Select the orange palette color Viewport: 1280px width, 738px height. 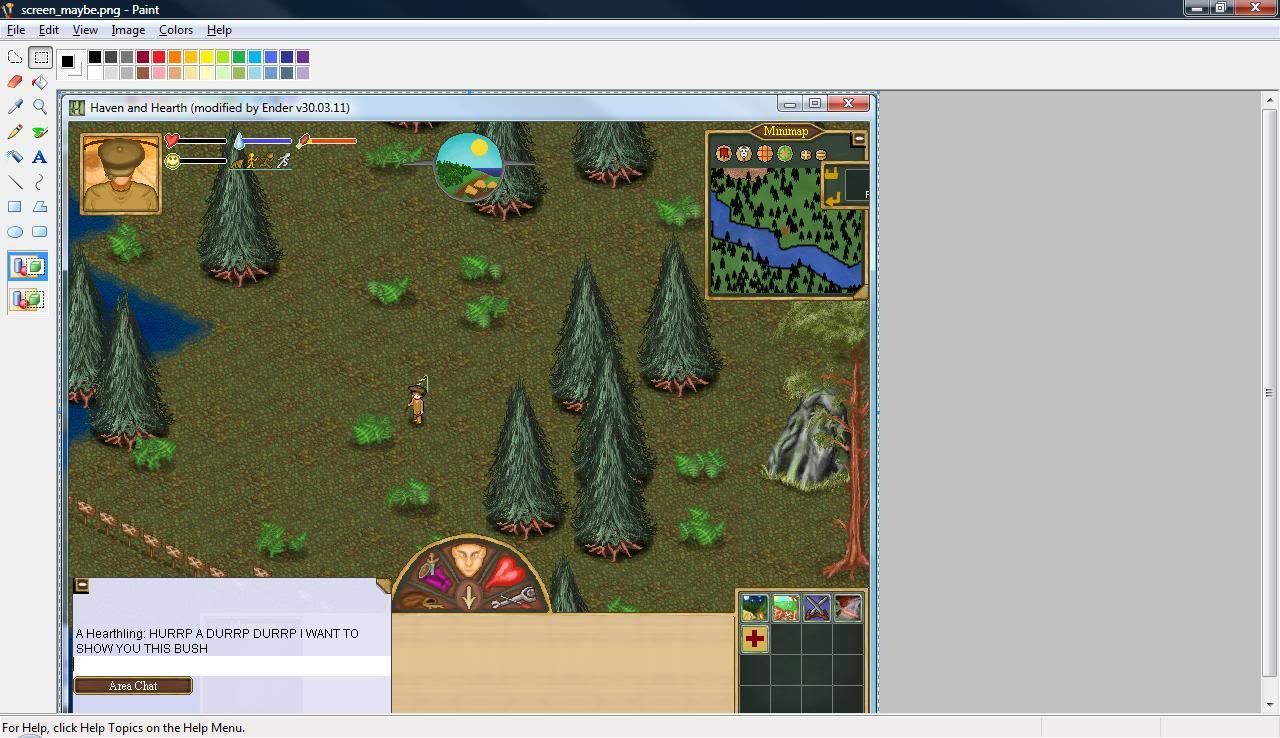175,57
